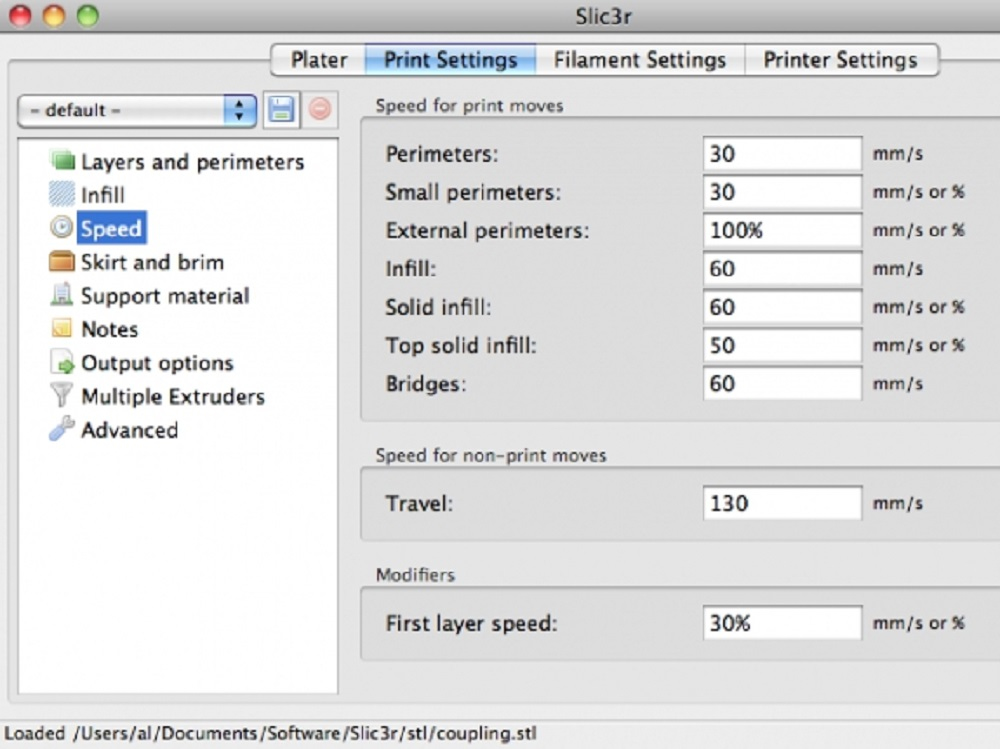Viewport: 1000px width, 749px height.
Task: Open the Filament Settings tab
Action: click(640, 60)
